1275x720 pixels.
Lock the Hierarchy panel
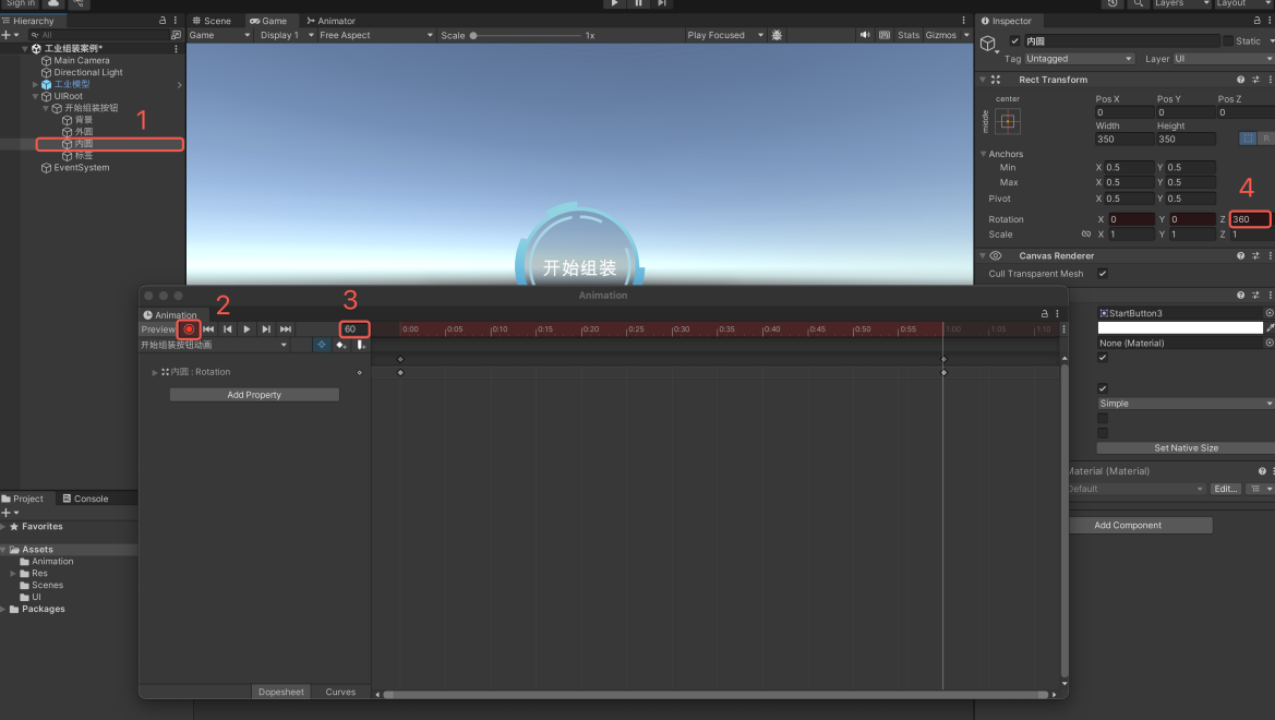[x=163, y=21]
